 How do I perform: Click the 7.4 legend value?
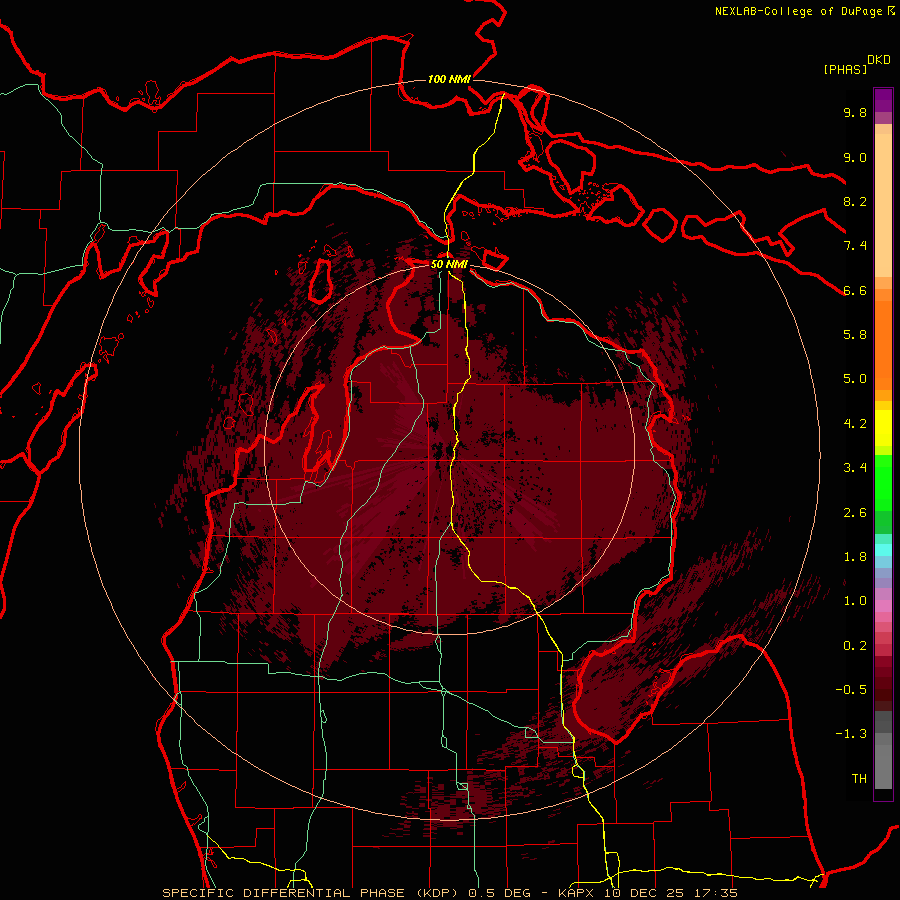click(x=855, y=246)
